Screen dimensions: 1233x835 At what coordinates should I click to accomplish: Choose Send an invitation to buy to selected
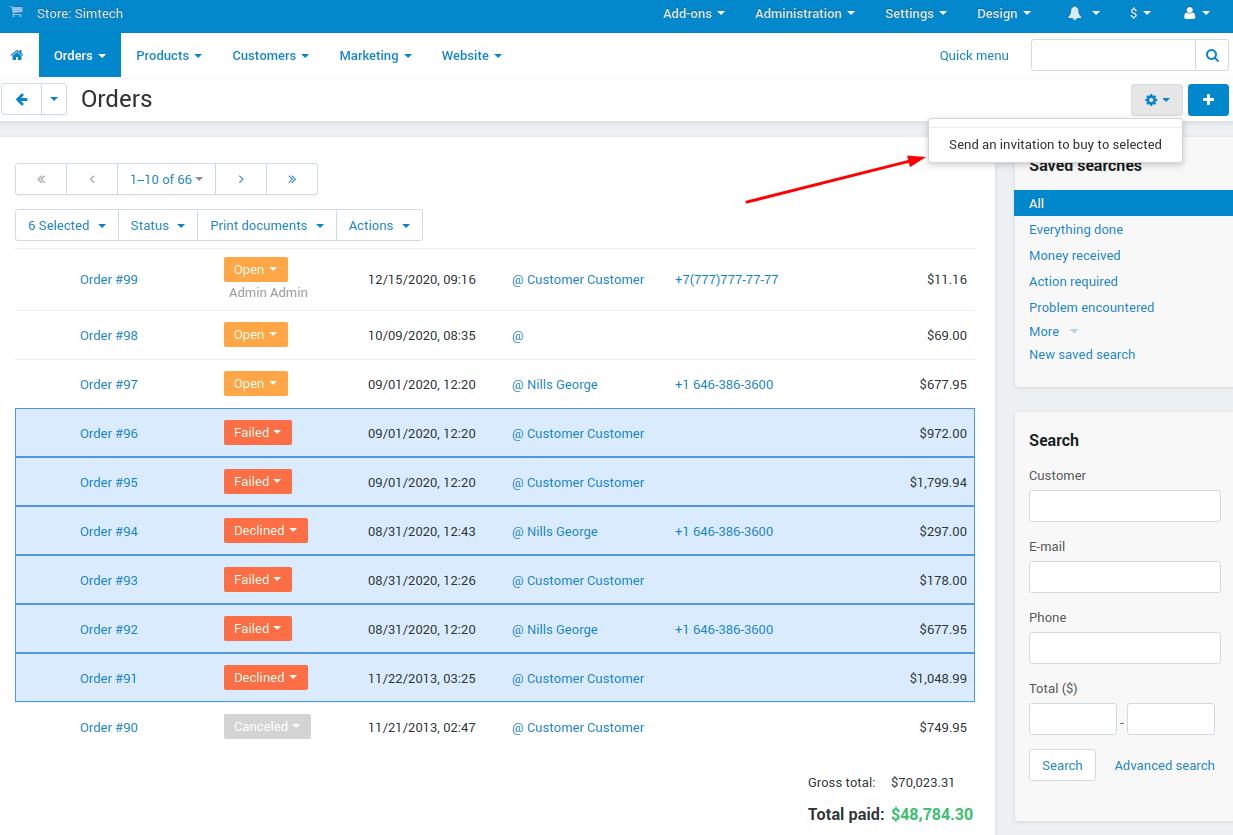1055,145
